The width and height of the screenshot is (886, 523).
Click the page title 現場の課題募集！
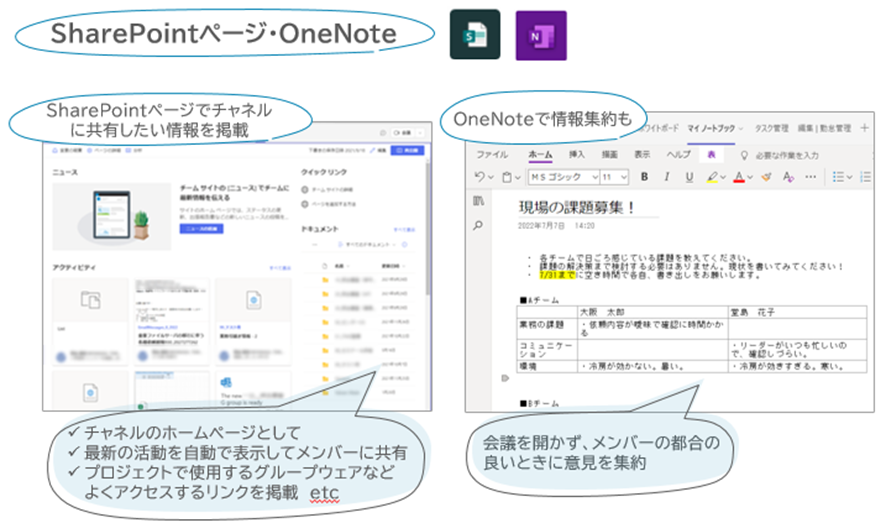576,208
